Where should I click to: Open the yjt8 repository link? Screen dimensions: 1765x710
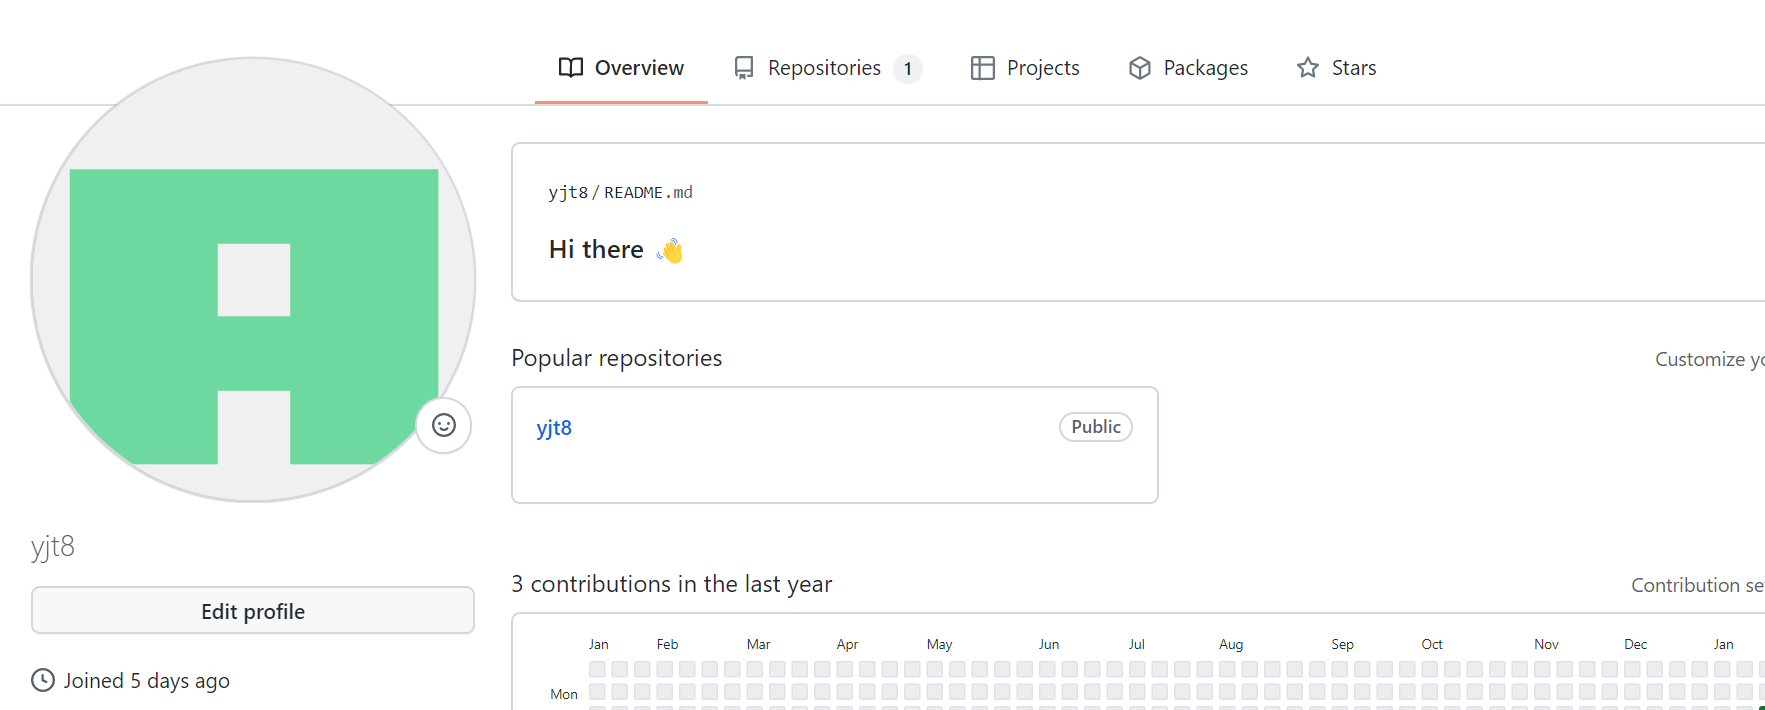(554, 428)
